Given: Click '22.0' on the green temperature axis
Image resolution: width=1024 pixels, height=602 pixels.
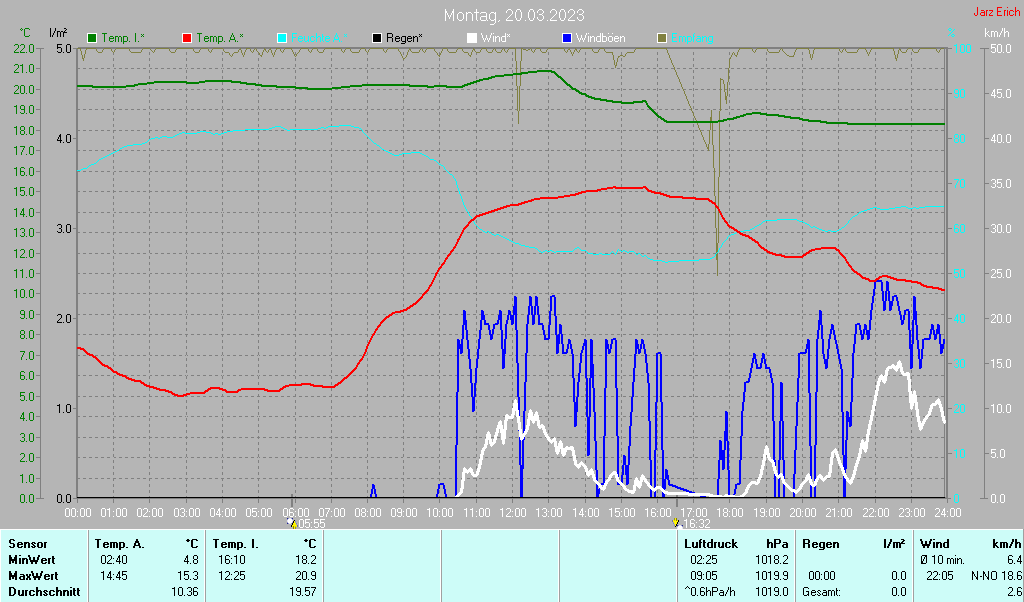Looking at the screenshot, I should click(x=24, y=48).
